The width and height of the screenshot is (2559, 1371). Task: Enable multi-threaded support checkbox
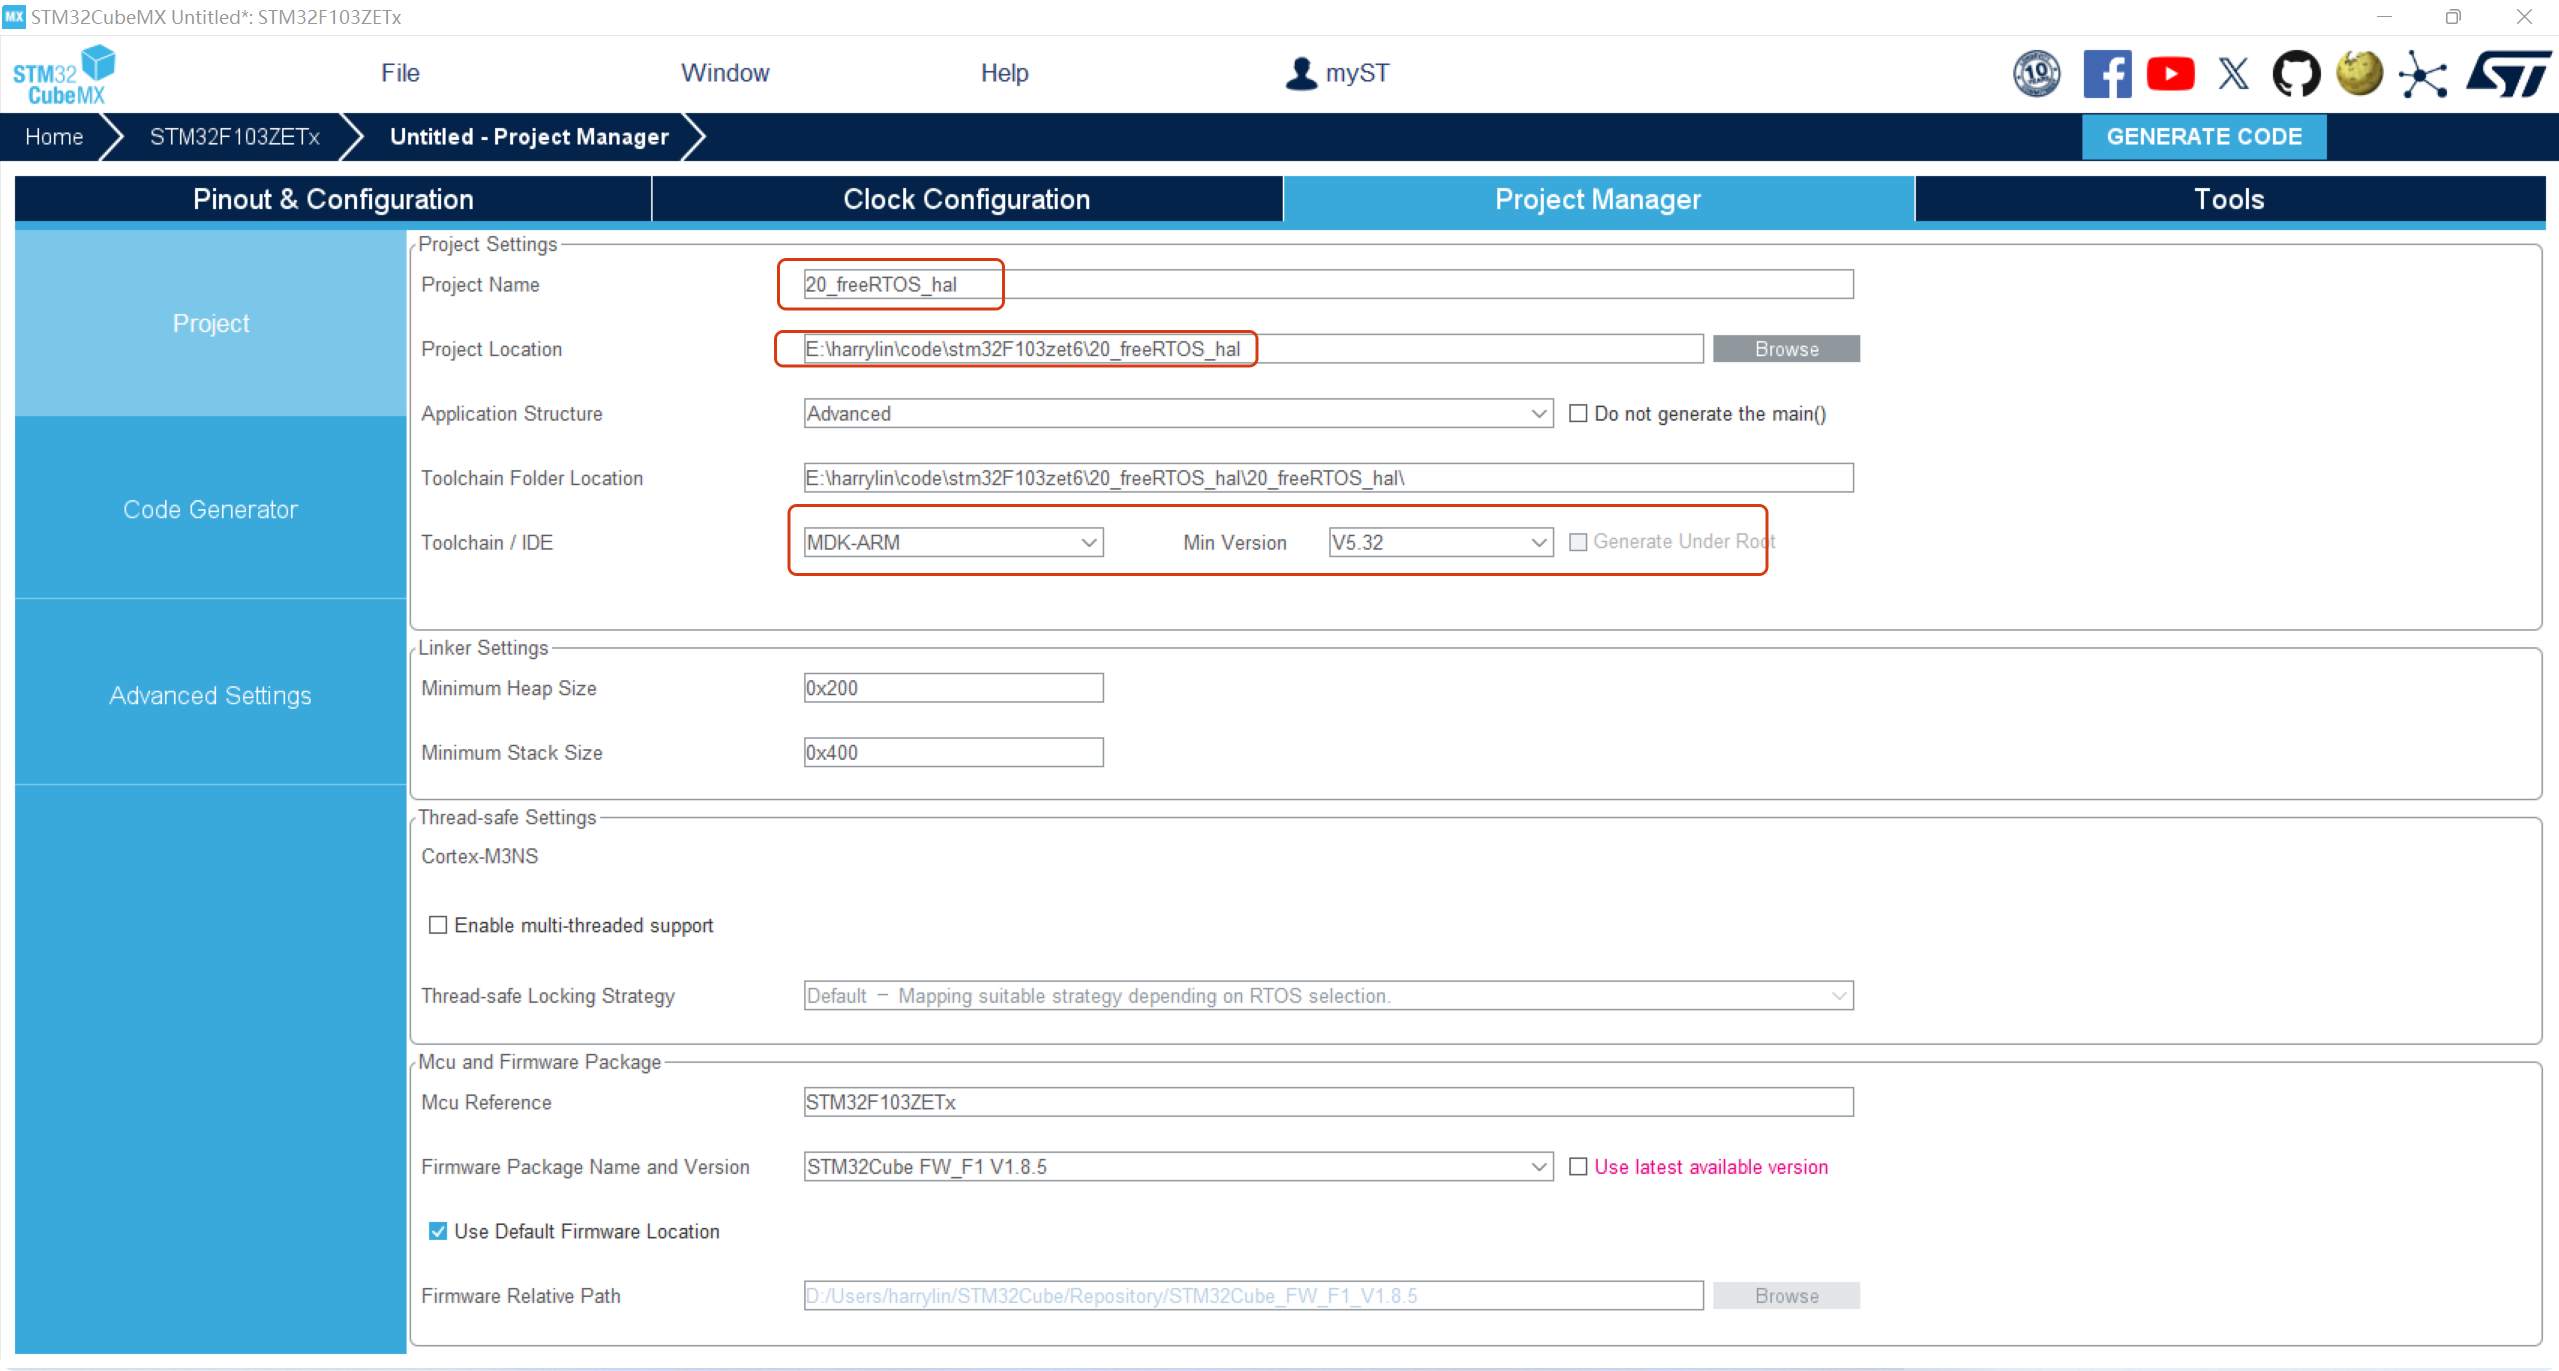[x=438, y=925]
